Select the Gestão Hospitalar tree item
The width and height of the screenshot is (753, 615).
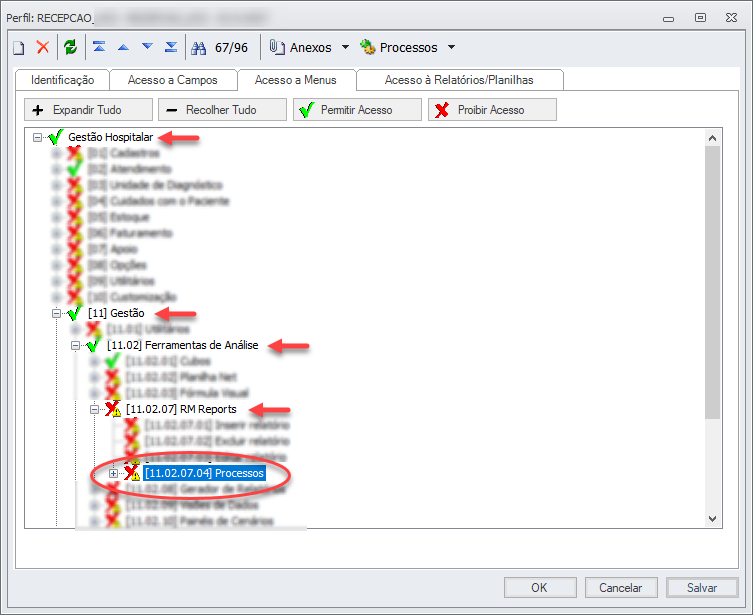tap(110, 137)
